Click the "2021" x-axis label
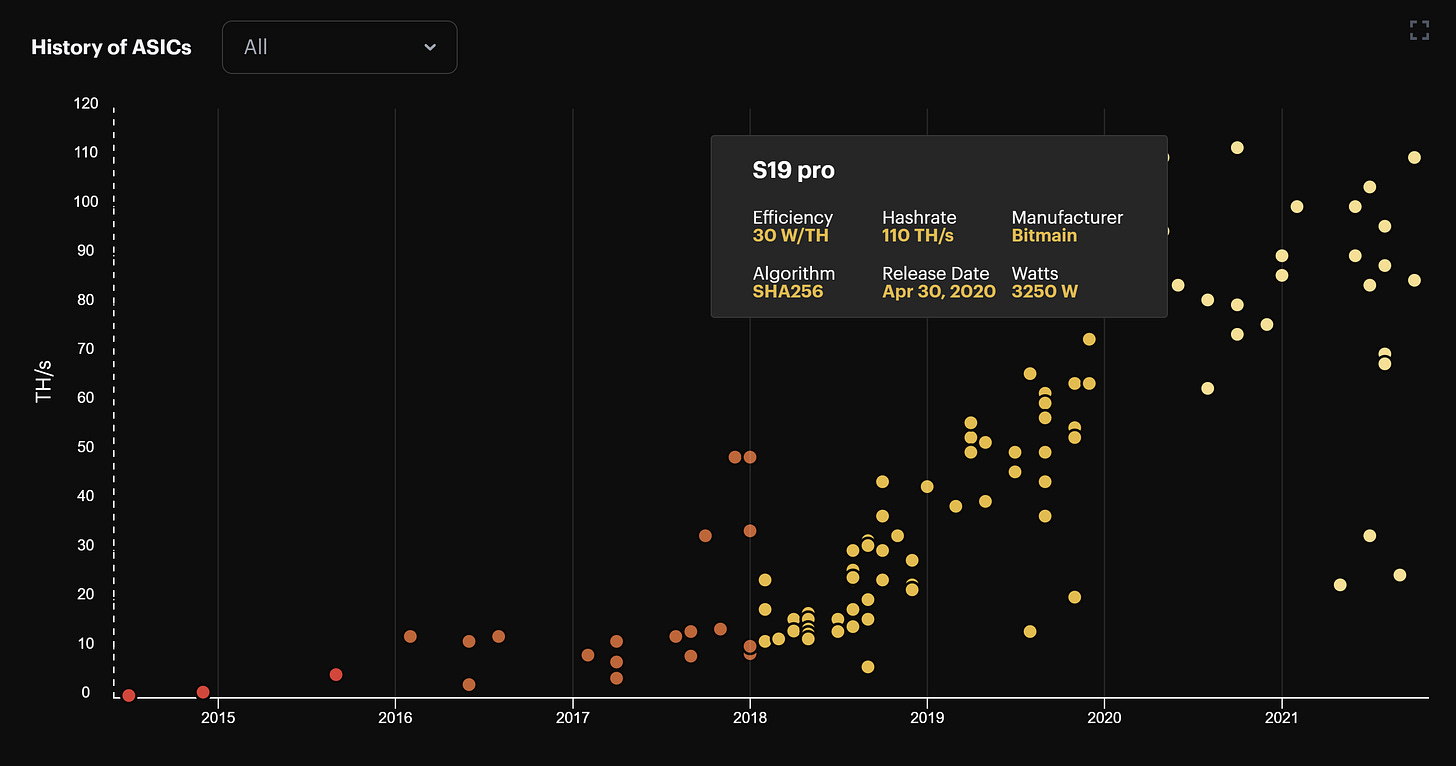The image size is (1456, 766). pyautogui.click(x=1281, y=718)
